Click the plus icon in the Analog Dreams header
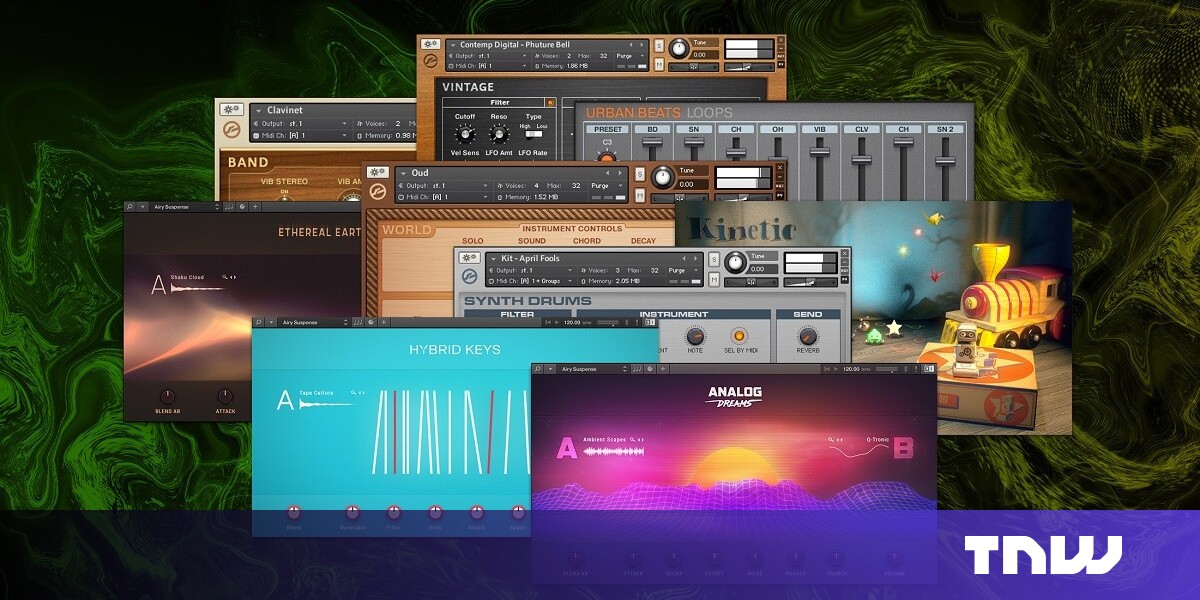The image size is (1200, 600). (662, 368)
